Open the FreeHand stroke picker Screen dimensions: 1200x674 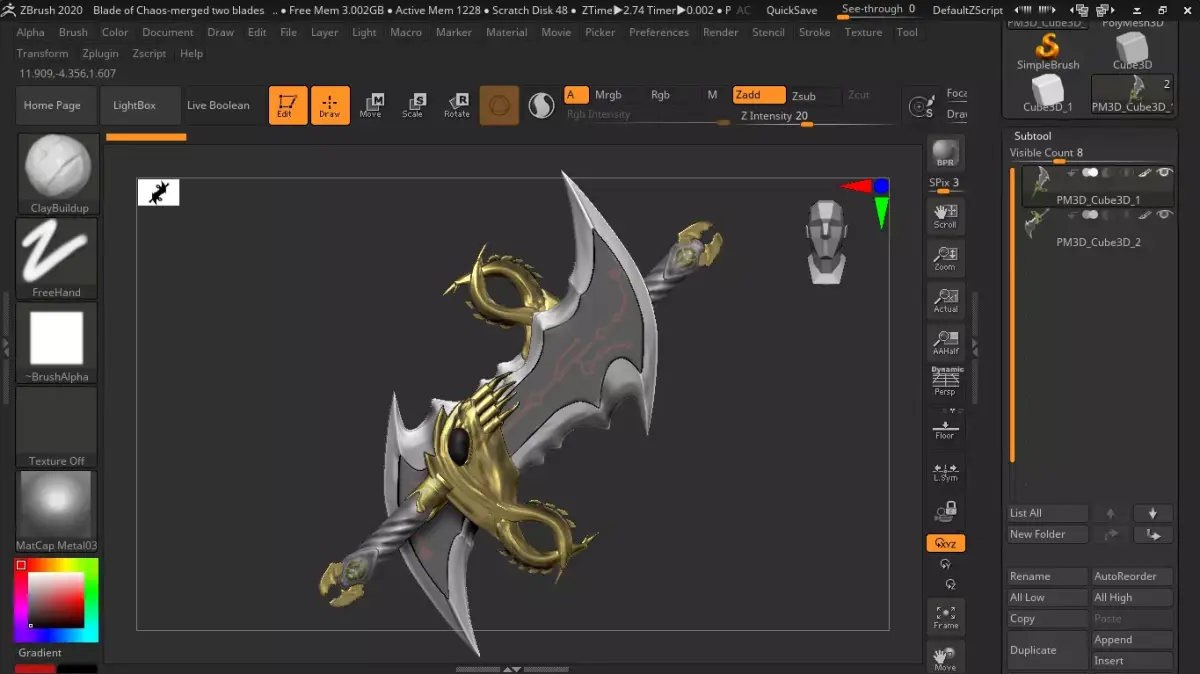57,259
